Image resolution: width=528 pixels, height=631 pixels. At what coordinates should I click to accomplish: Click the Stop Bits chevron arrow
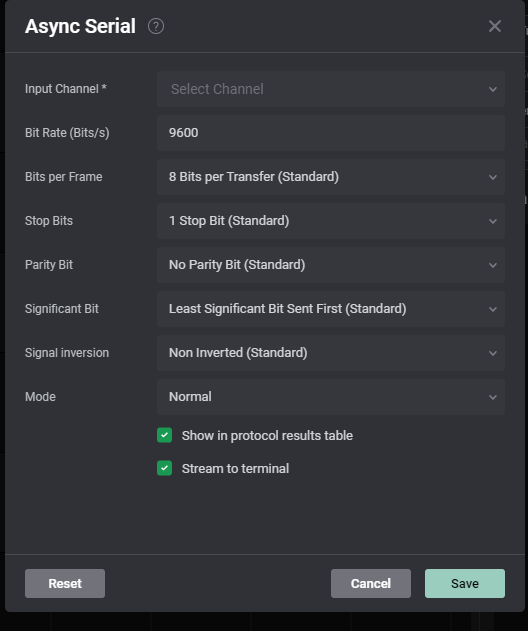pos(493,221)
